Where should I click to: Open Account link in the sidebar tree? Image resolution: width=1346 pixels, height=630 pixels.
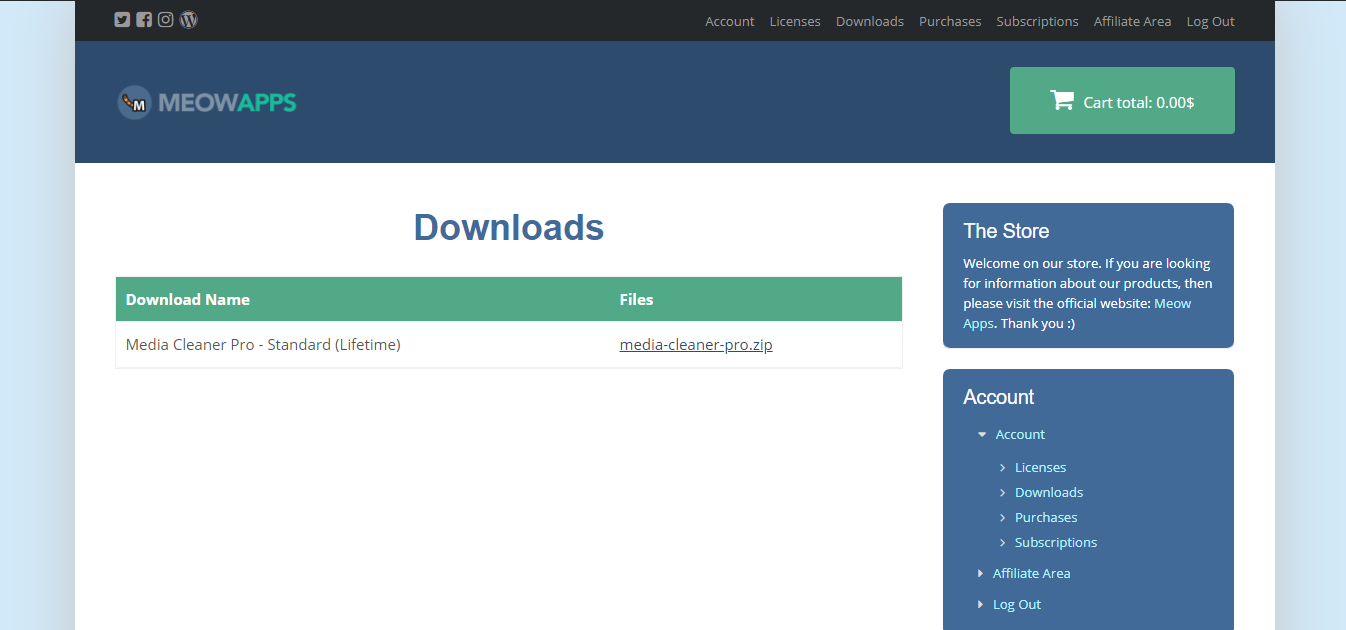coord(1020,434)
